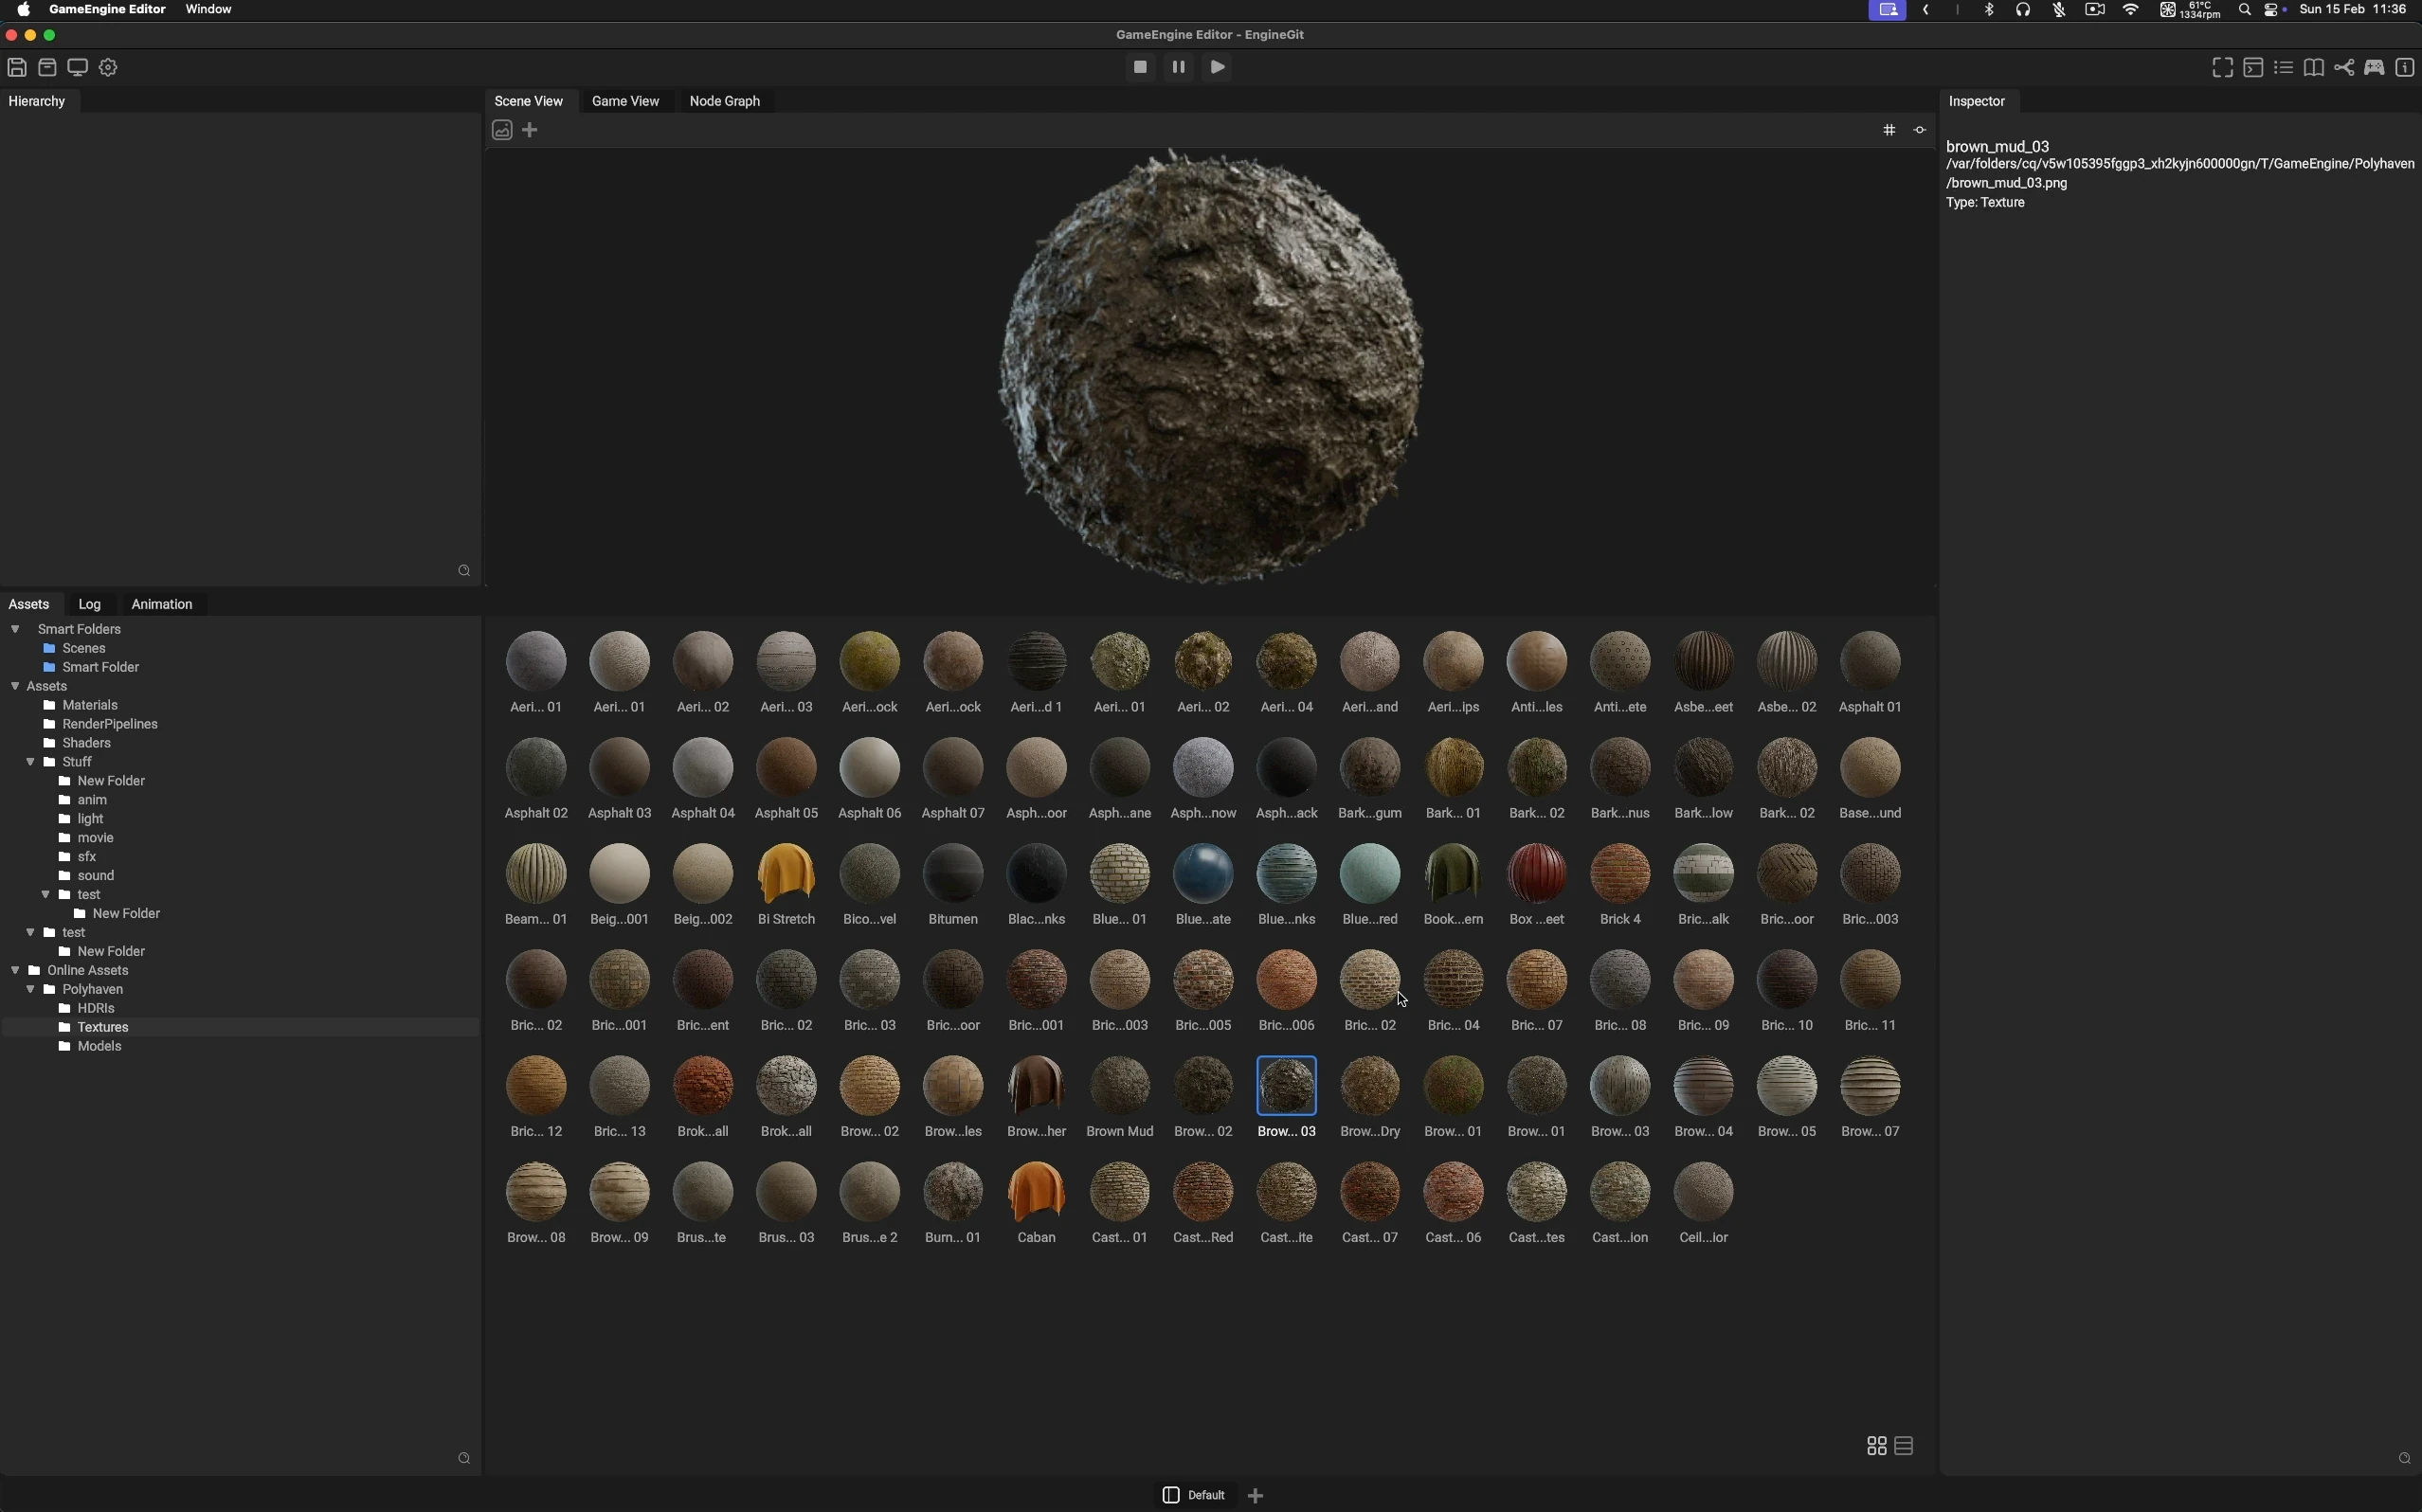Click the search icon below the Assets tree
Viewport: 2422px width, 1512px height.
[x=464, y=1459]
